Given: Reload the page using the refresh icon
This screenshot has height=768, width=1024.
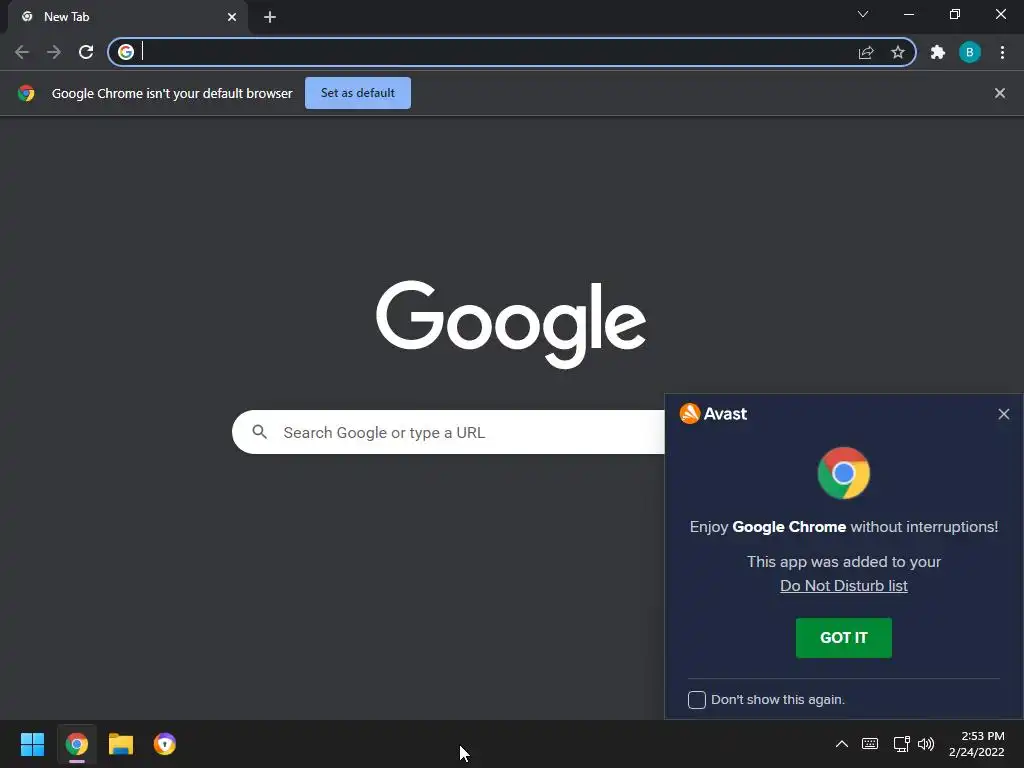Looking at the screenshot, I should point(86,52).
